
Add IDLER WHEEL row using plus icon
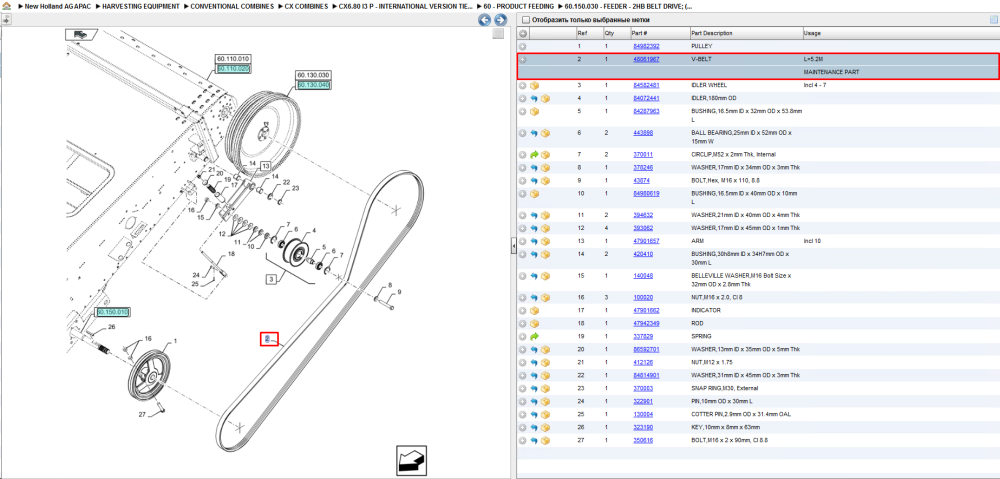pos(522,85)
